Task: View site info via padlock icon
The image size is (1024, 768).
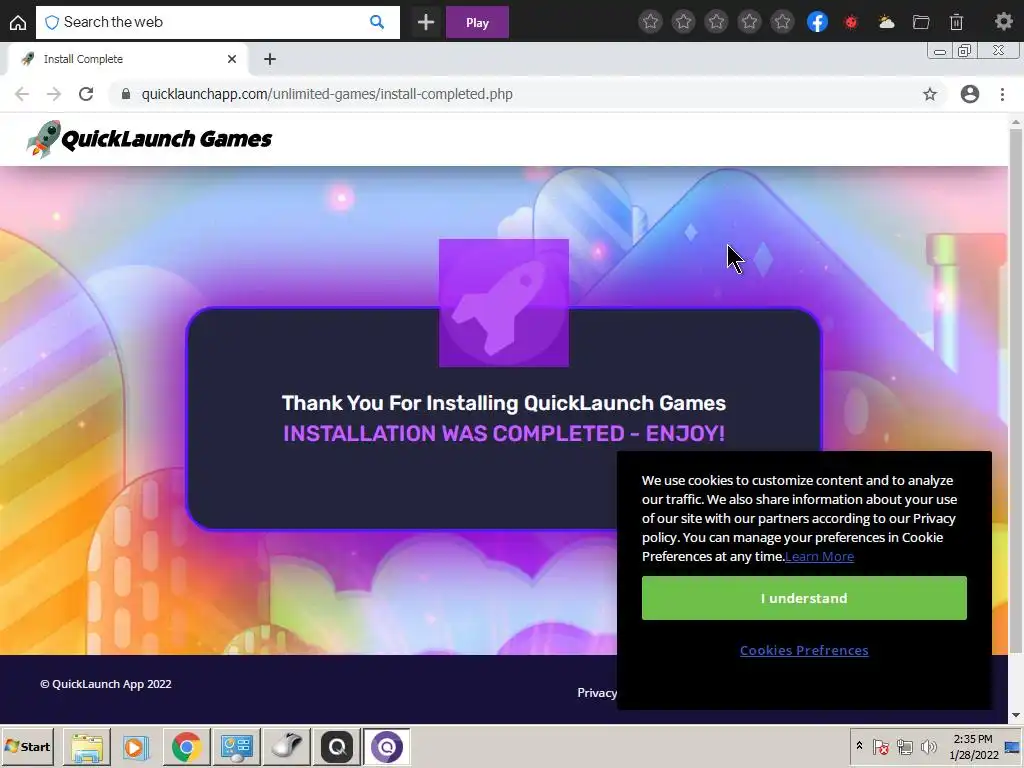Action: point(125,94)
